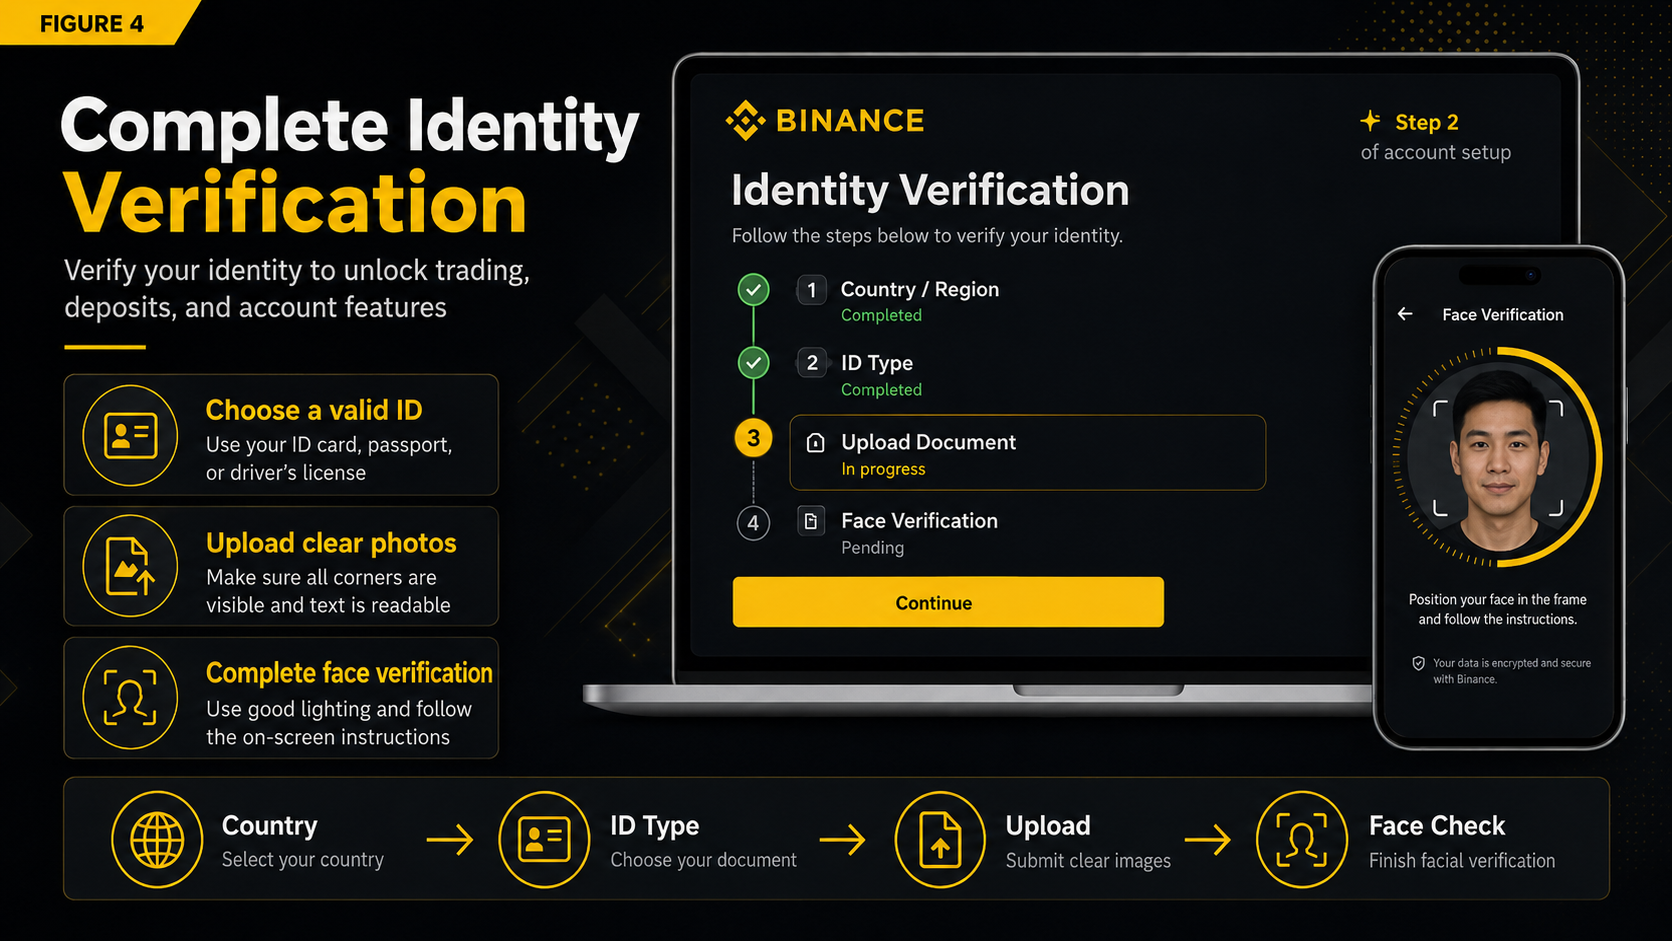Screen dimensions: 1672x941
Task: Click the 'Country / Region' step label
Action: point(920,289)
